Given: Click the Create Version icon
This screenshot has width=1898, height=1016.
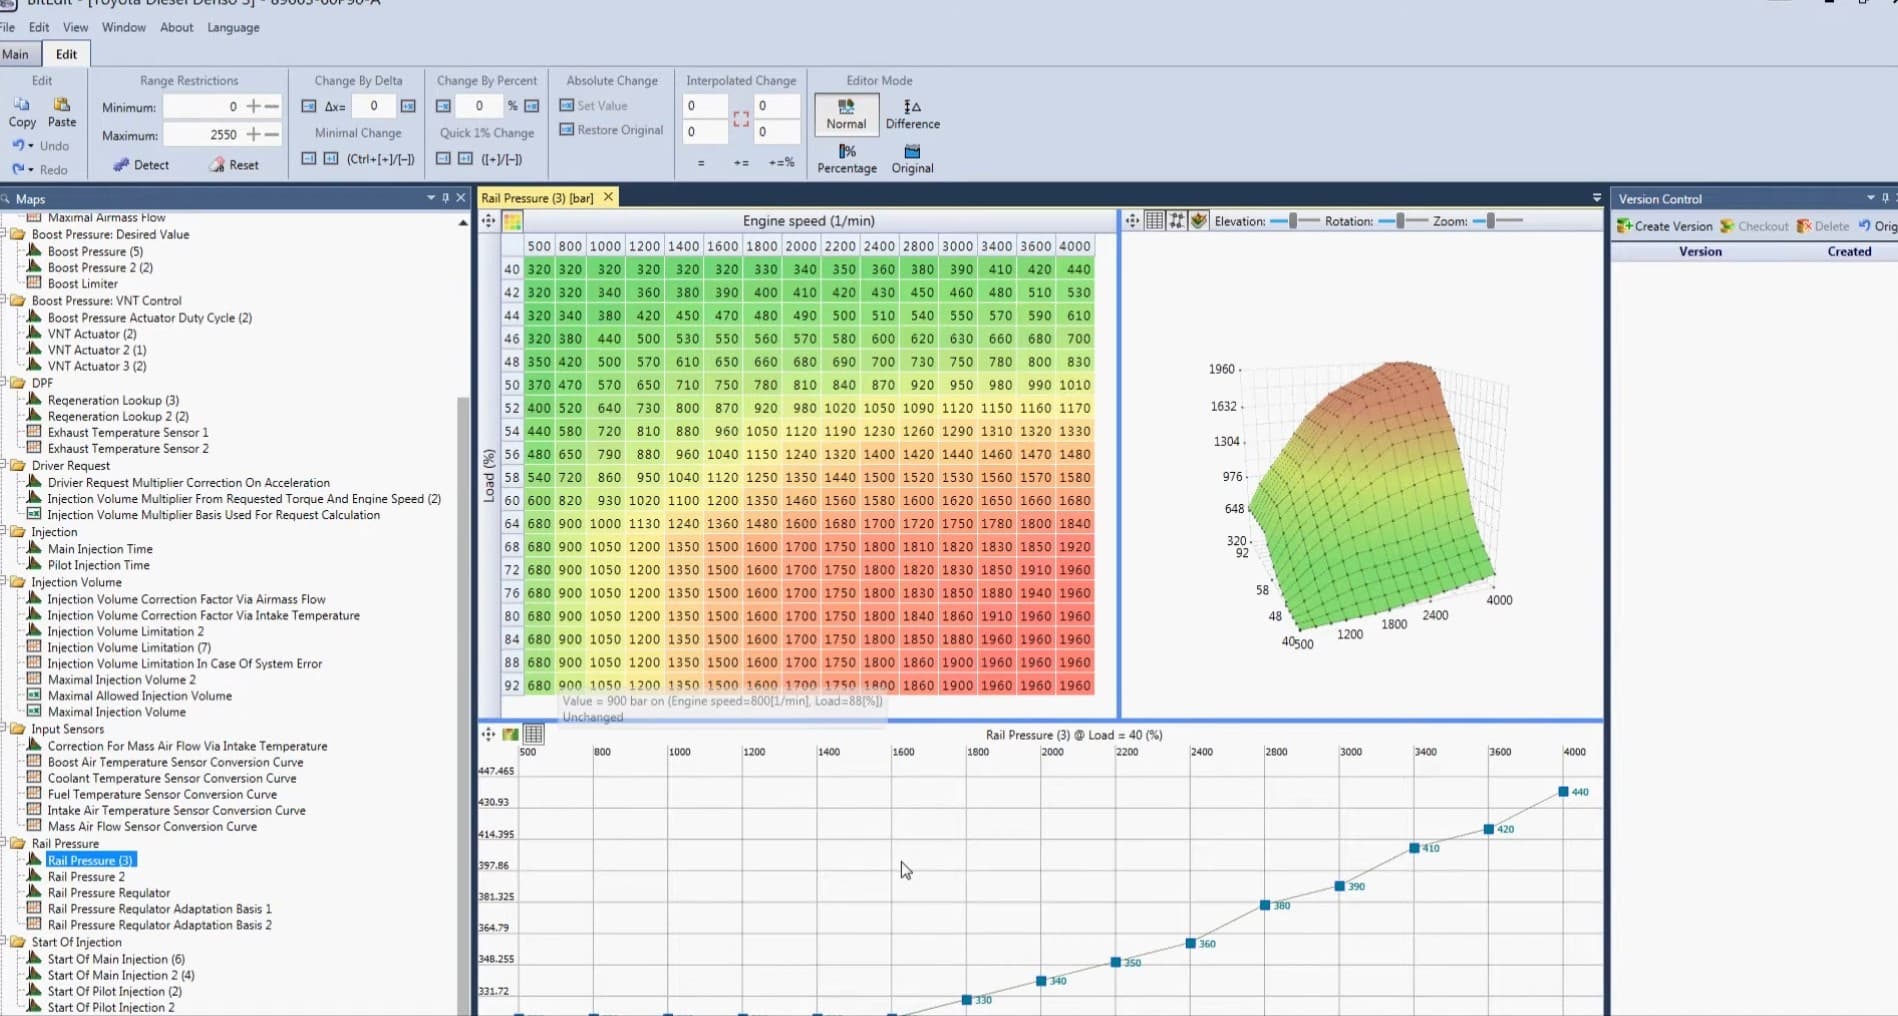Looking at the screenshot, I should [x=1625, y=226].
